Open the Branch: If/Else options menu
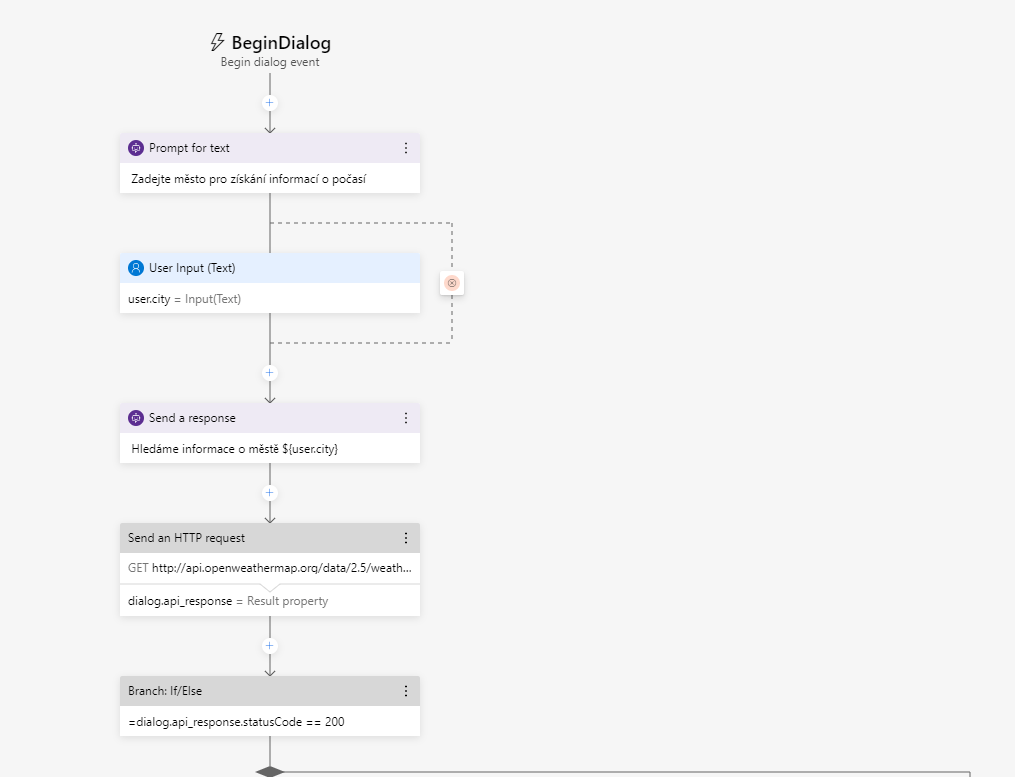Screen dimensions: 1015x777 click(x=406, y=691)
